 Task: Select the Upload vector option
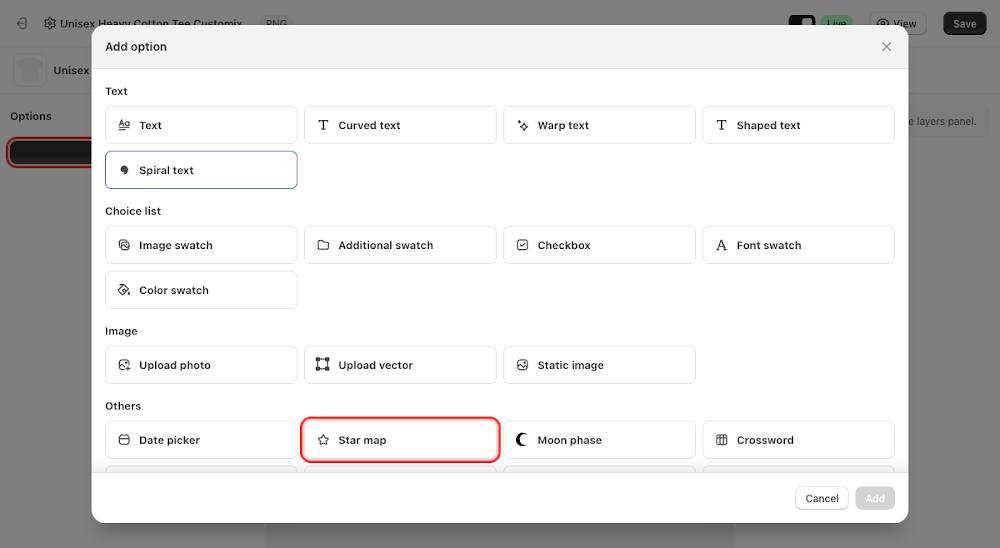400,365
